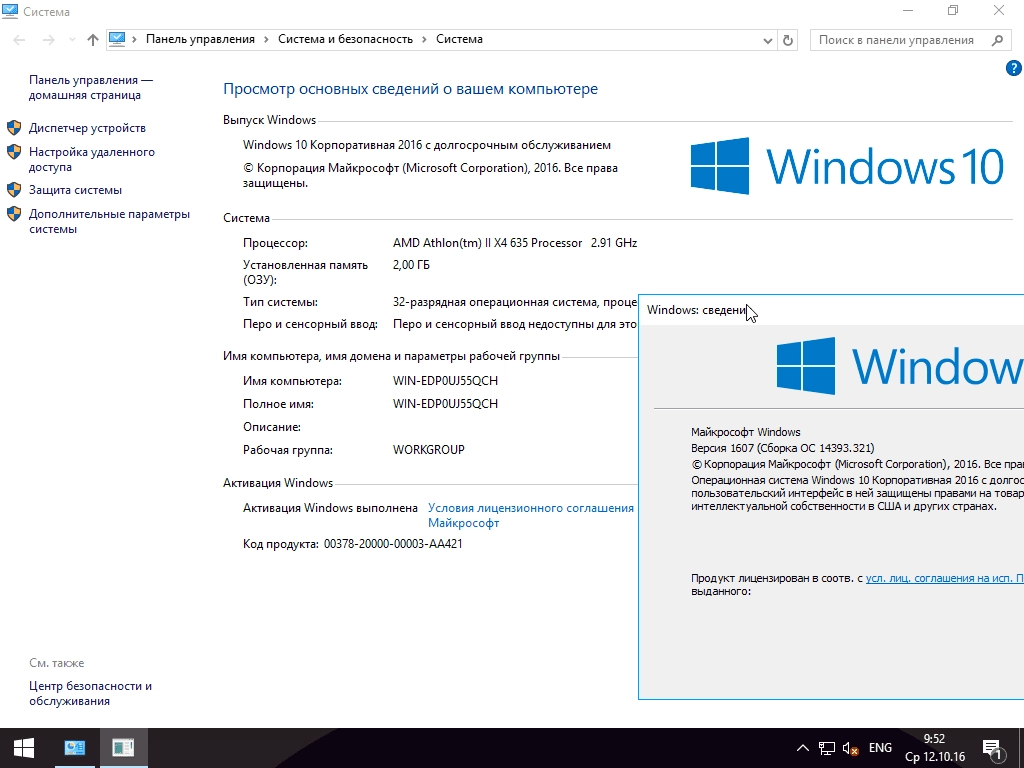Open Action Center notifications icon
Screen dimensions: 1024x768
coord(992,750)
